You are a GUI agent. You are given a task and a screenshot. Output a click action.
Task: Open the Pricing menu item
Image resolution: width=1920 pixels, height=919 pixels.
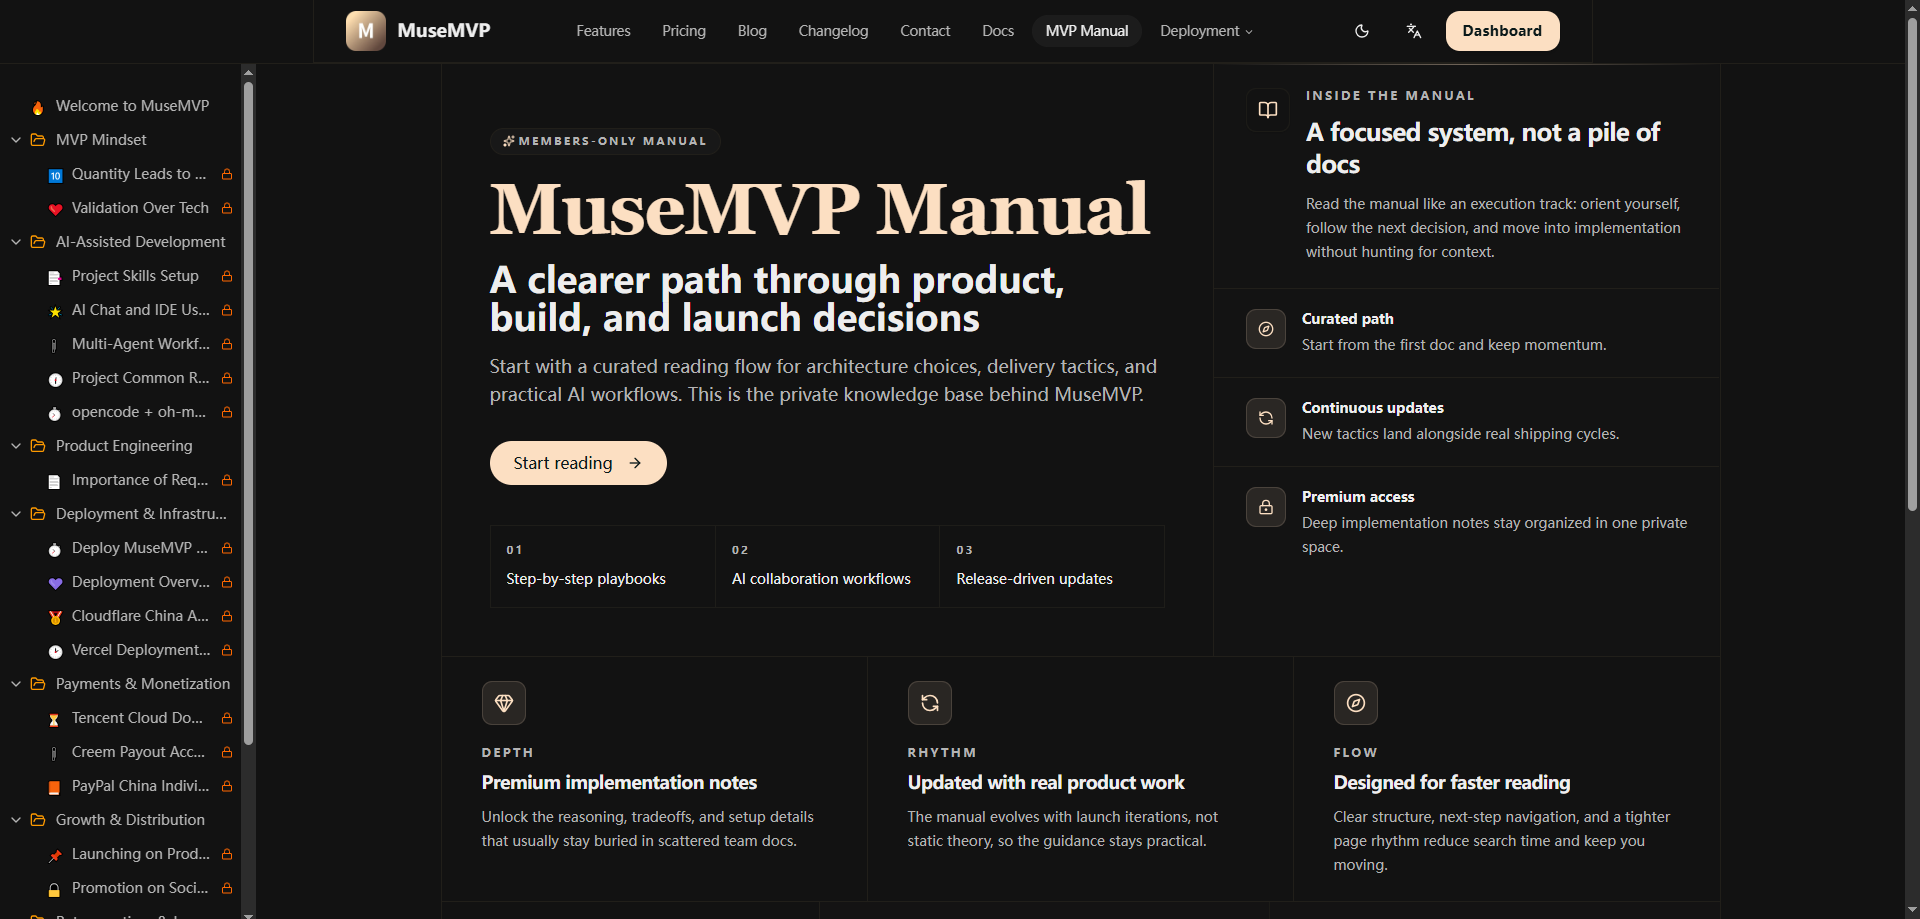point(683,31)
